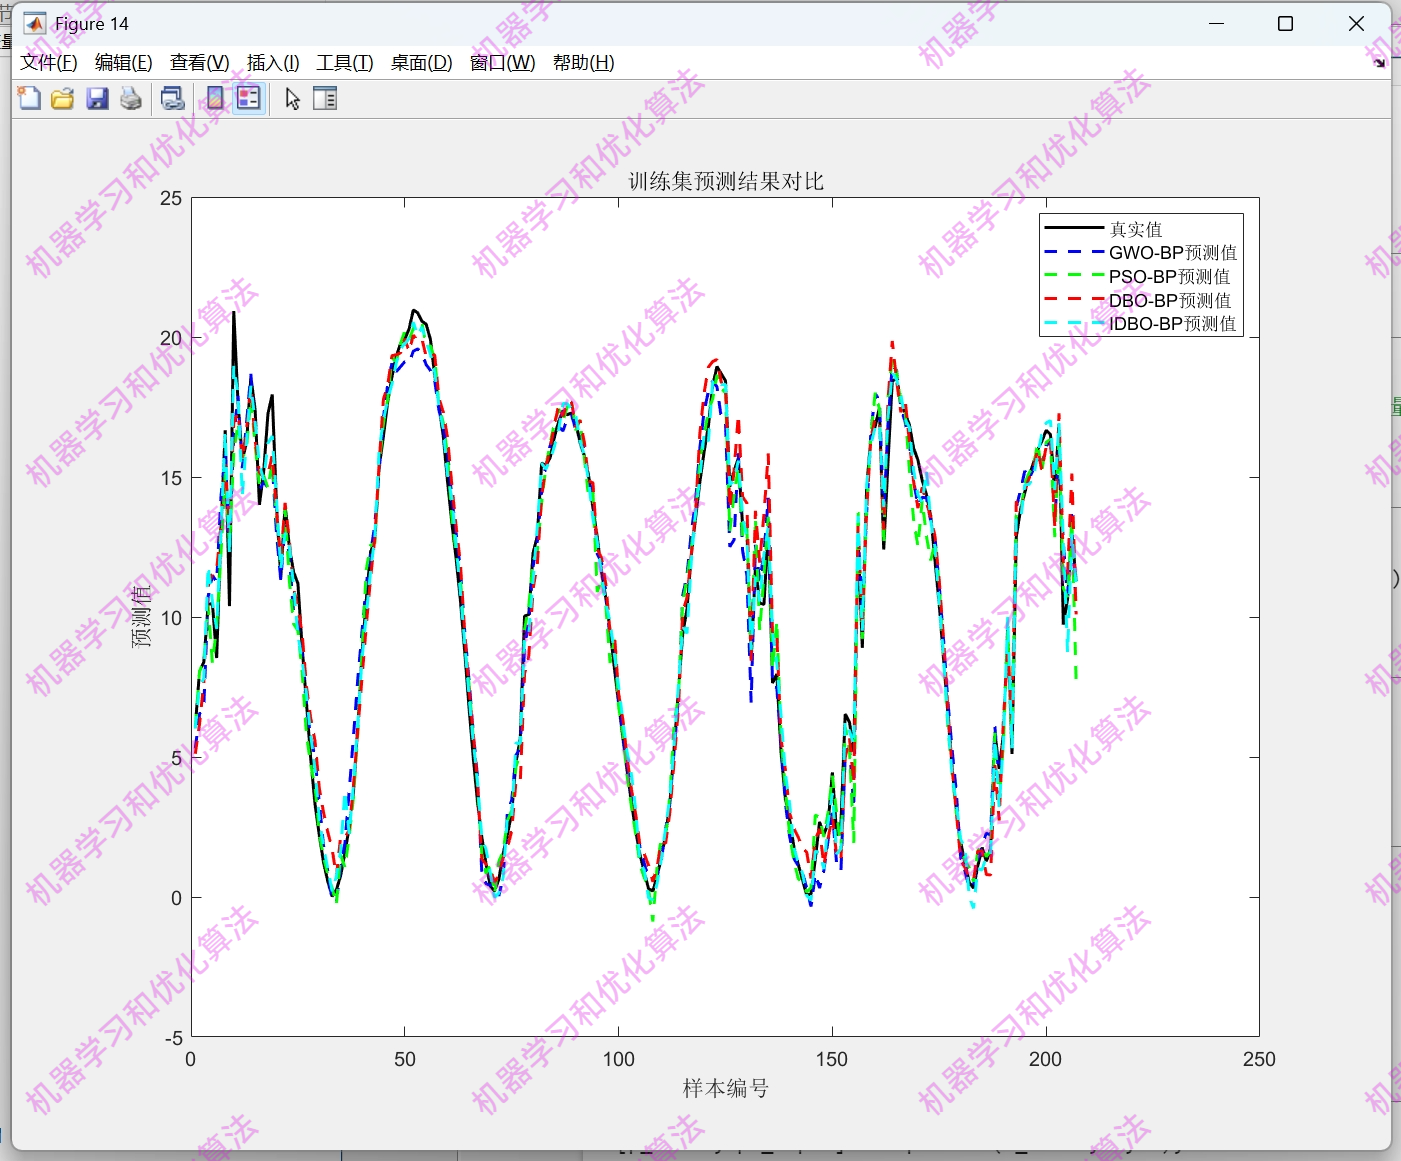Screen dimensions: 1401x1161
Task: Click the Open File folder icon
Action: (63, 98)
